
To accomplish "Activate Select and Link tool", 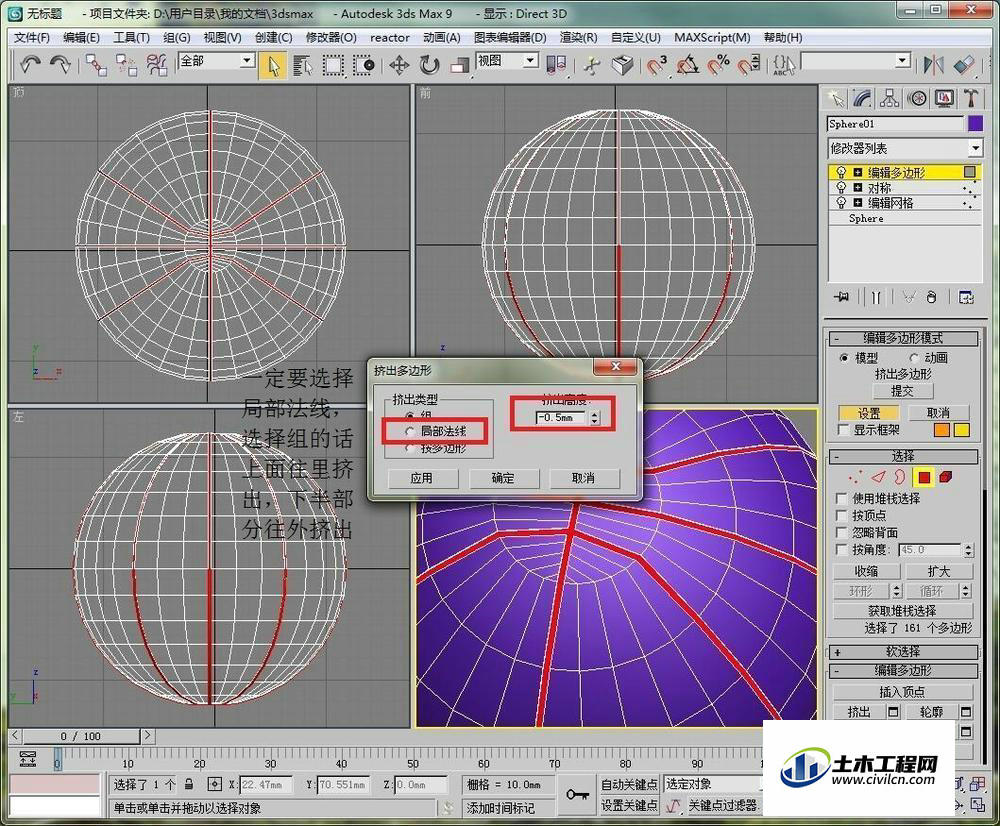I will (96, 64).
